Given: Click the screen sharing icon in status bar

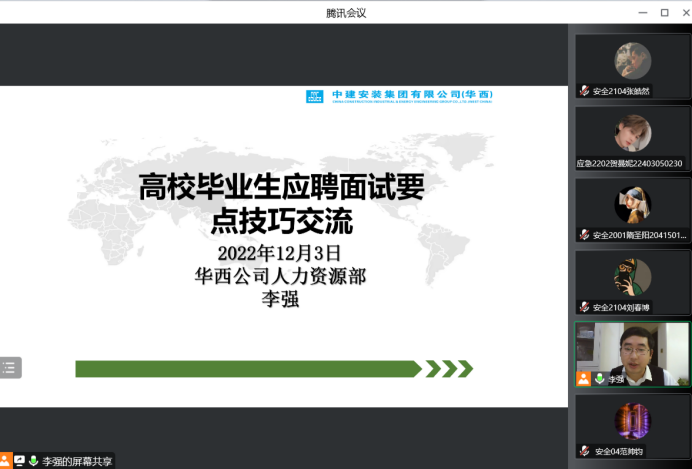Looking at the screenshot, I should [19, 461].
